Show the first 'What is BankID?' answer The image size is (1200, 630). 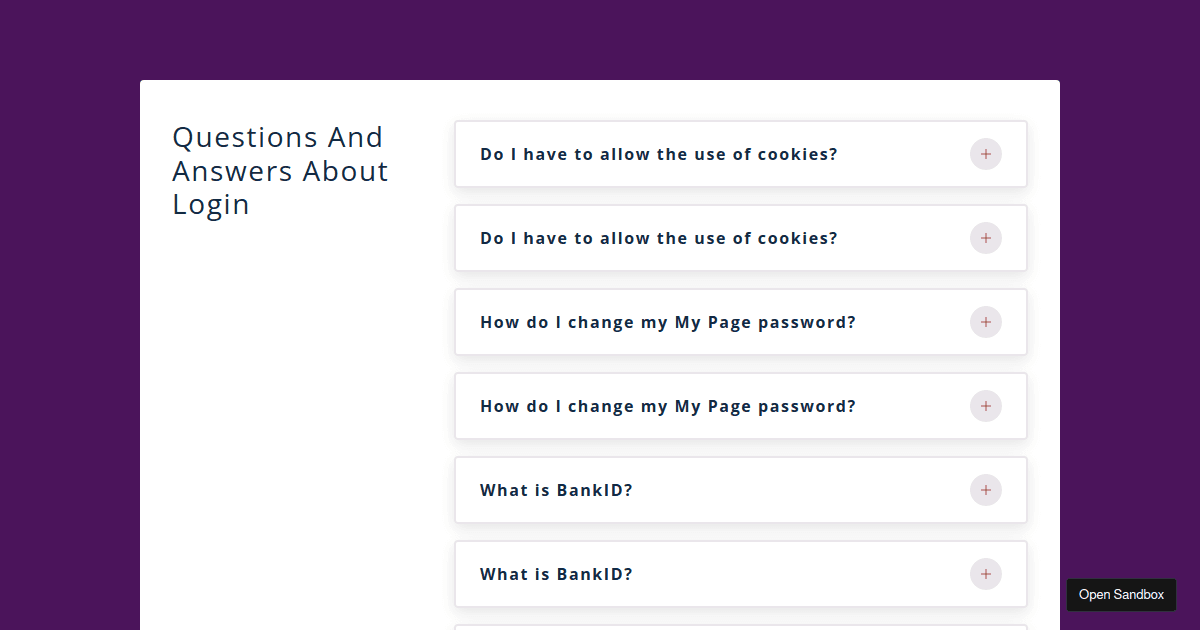pos(556,490)
